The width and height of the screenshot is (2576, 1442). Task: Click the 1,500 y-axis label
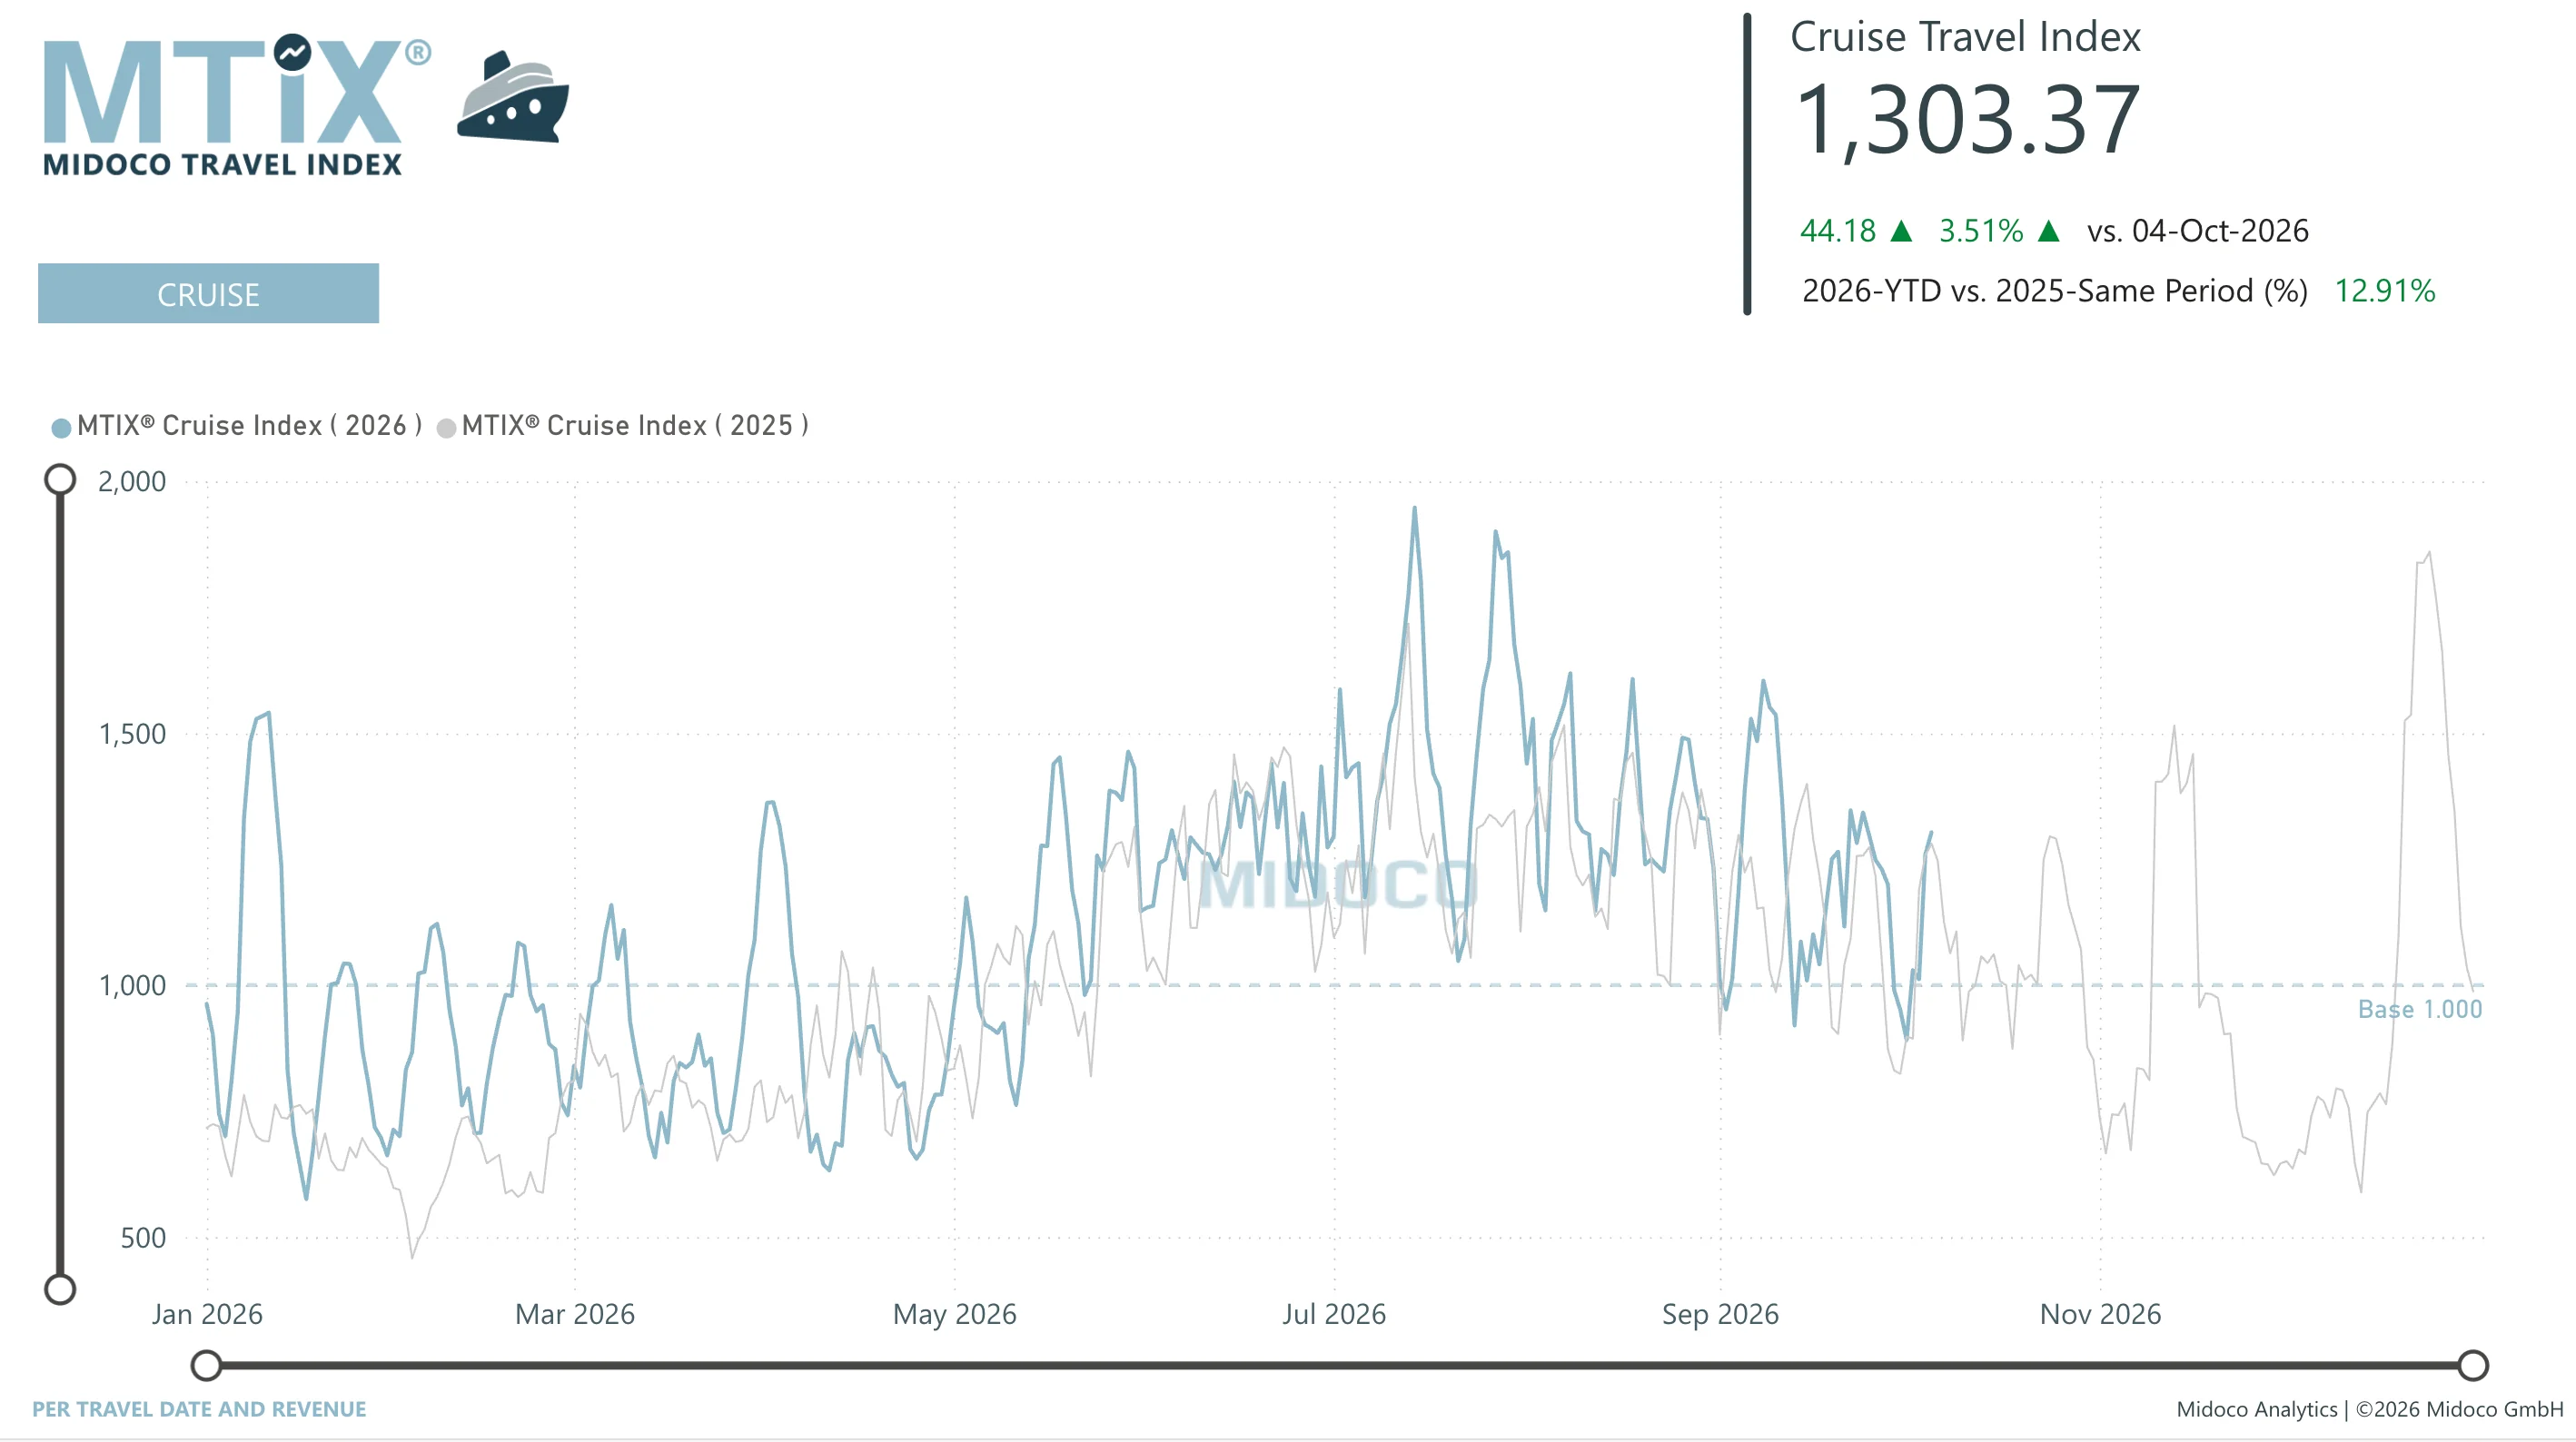click(x=132, y=735)
